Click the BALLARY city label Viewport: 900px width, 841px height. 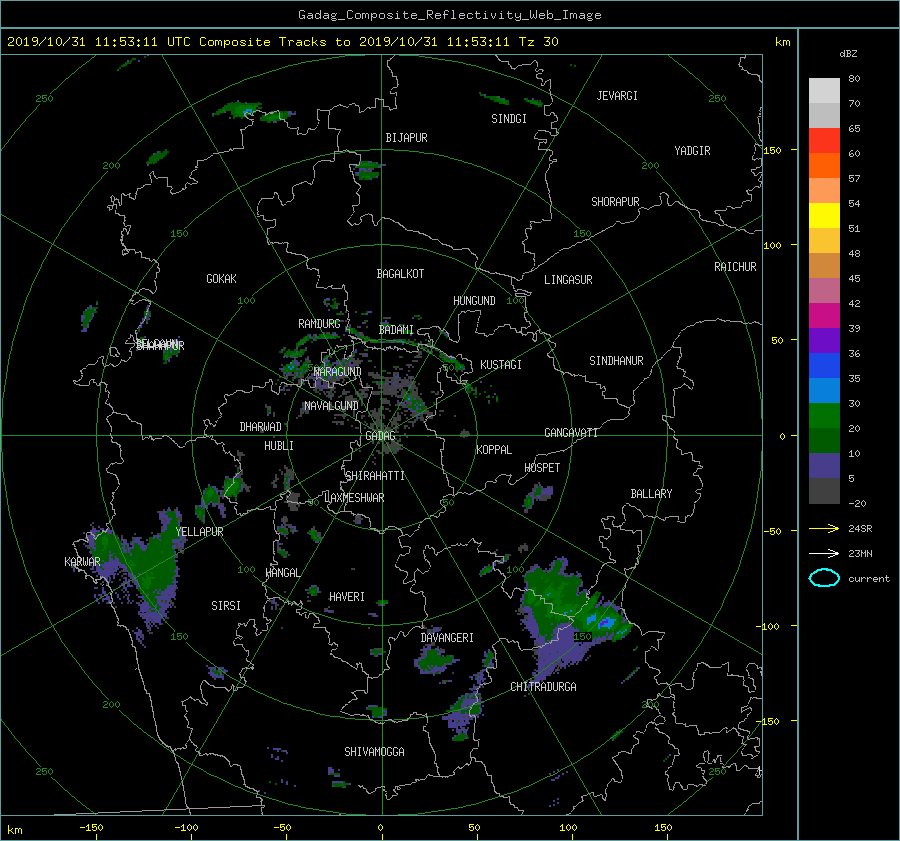[x=651, y=494]
